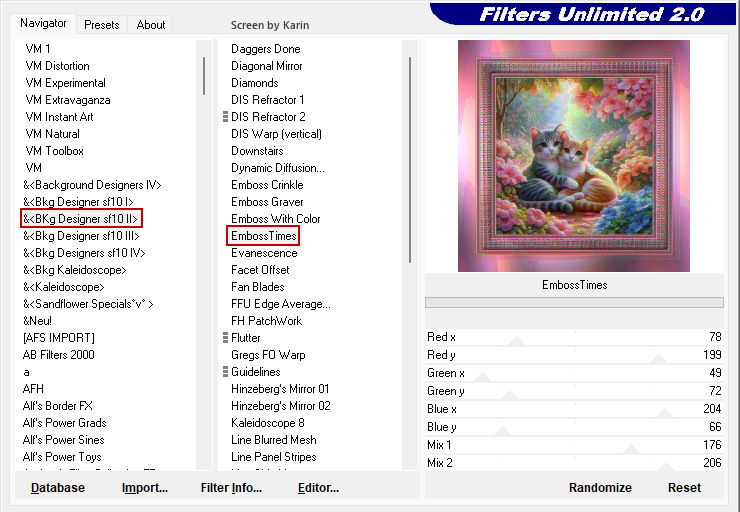Adjust the Red x slider
This screenshot has width=740, height=512.
coord(516,340)
